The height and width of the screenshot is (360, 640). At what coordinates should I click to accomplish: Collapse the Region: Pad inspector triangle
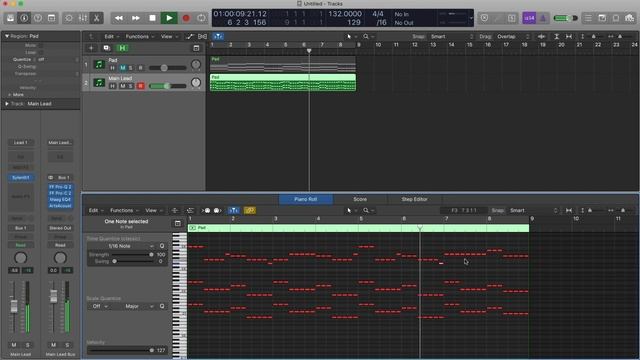click(7, 36)
